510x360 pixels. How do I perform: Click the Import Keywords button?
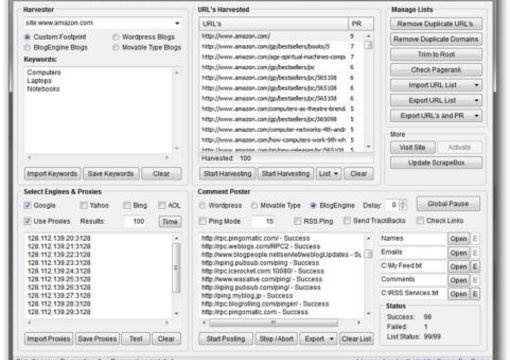[x=52, y=174]
